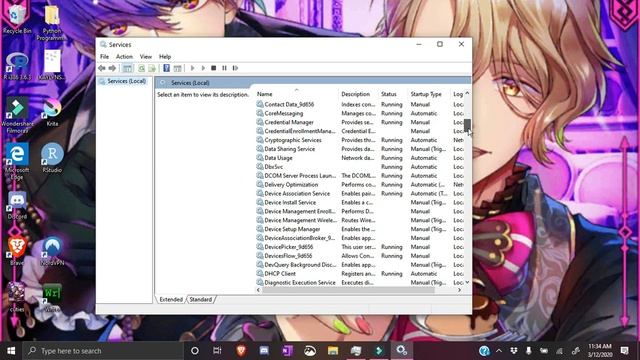Click the Wondershare Filmora desktop icon
Screen dimensions: 640x360
(x=17, y=116)
